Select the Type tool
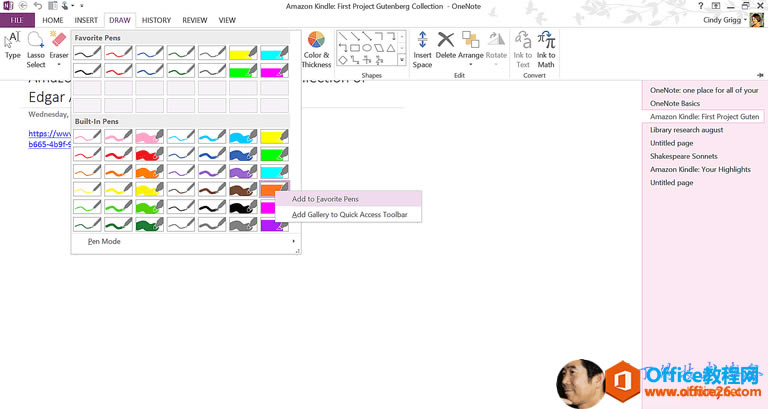768x409 pixels. pyautogui.click(x=13, y=45)
